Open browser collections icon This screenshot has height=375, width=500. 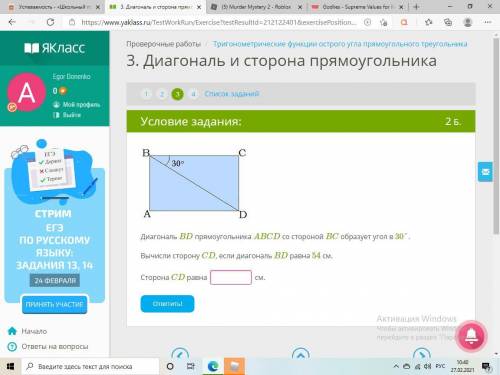coord(448,22)
